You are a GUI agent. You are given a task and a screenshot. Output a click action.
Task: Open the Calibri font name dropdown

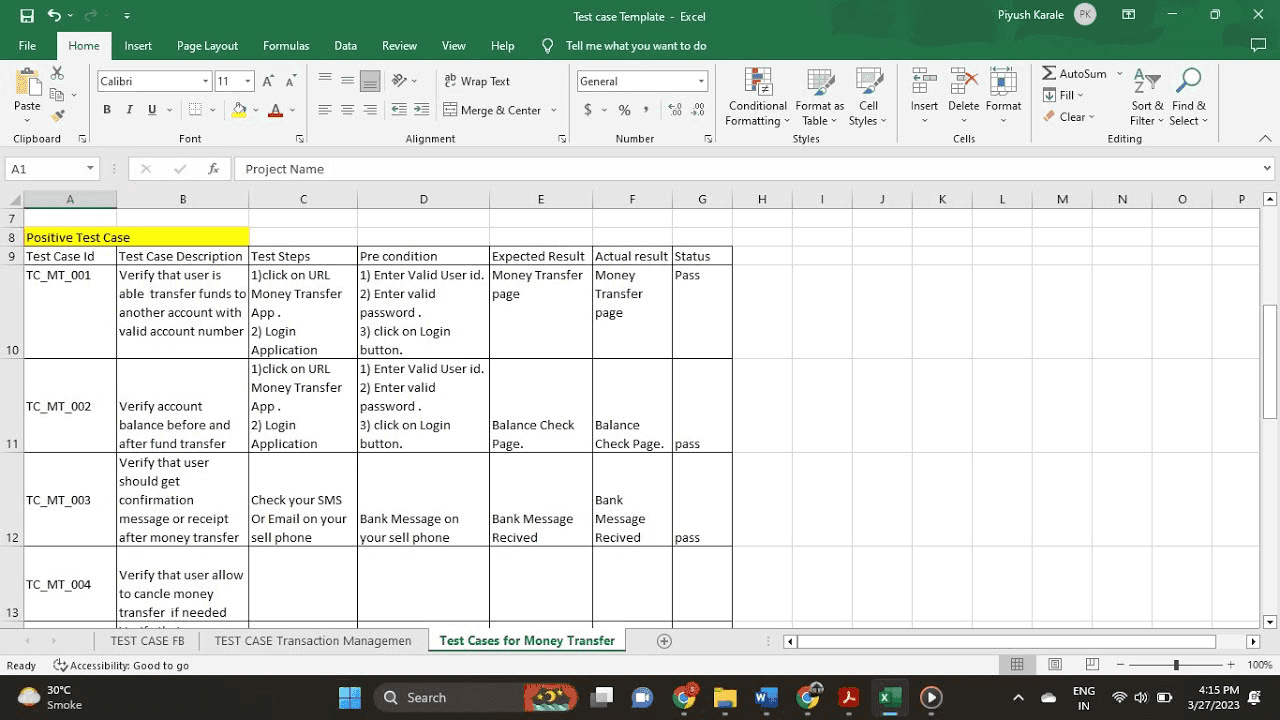(x=206, y=81)
